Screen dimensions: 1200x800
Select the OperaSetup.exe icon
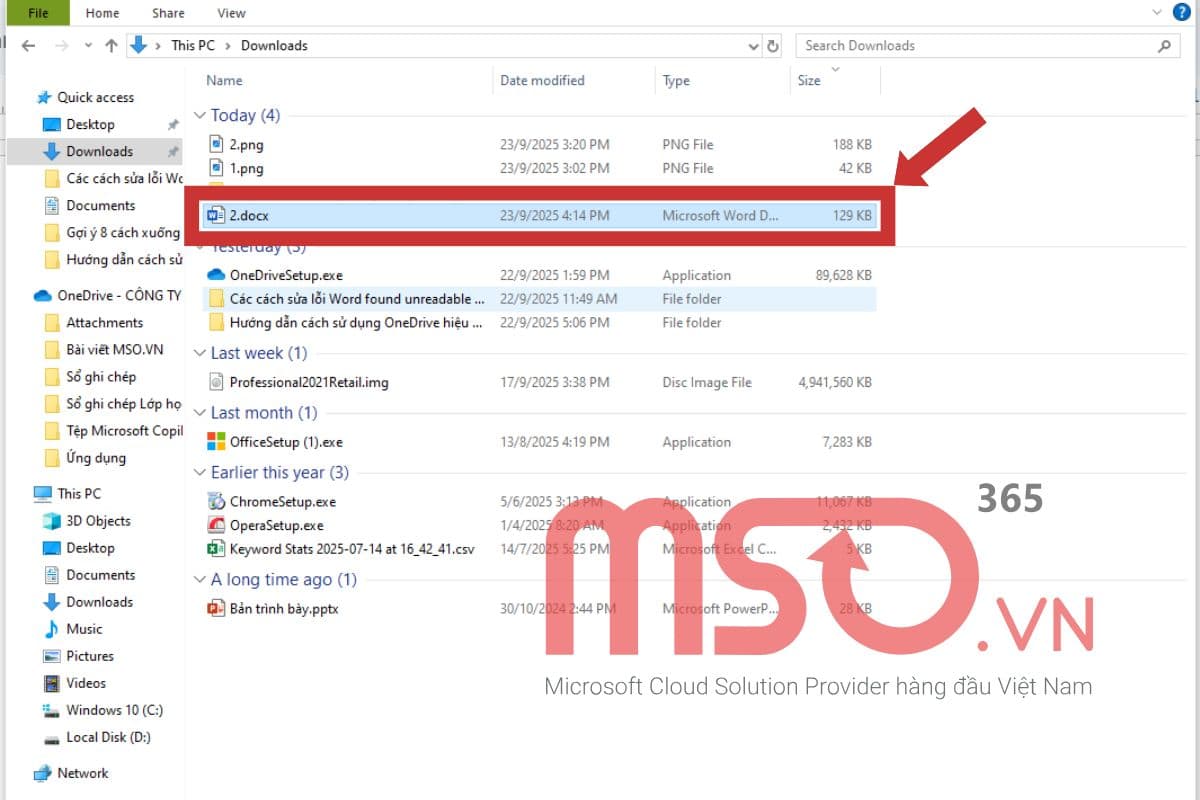click(216, 525)
